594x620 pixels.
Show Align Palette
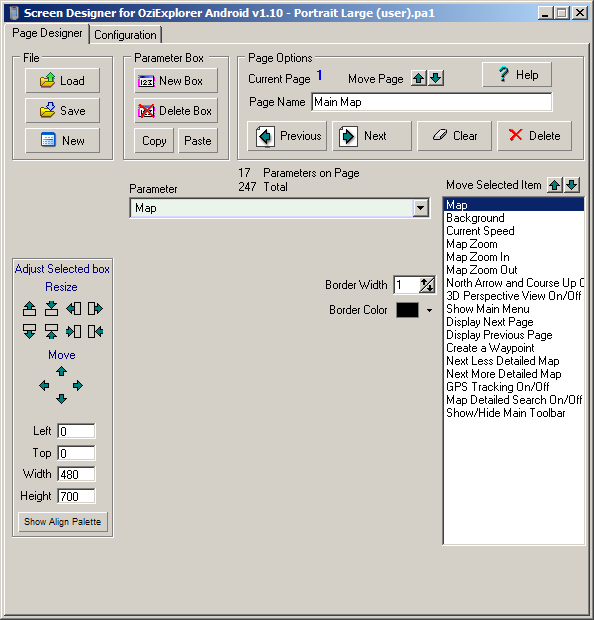pos(62,522)
